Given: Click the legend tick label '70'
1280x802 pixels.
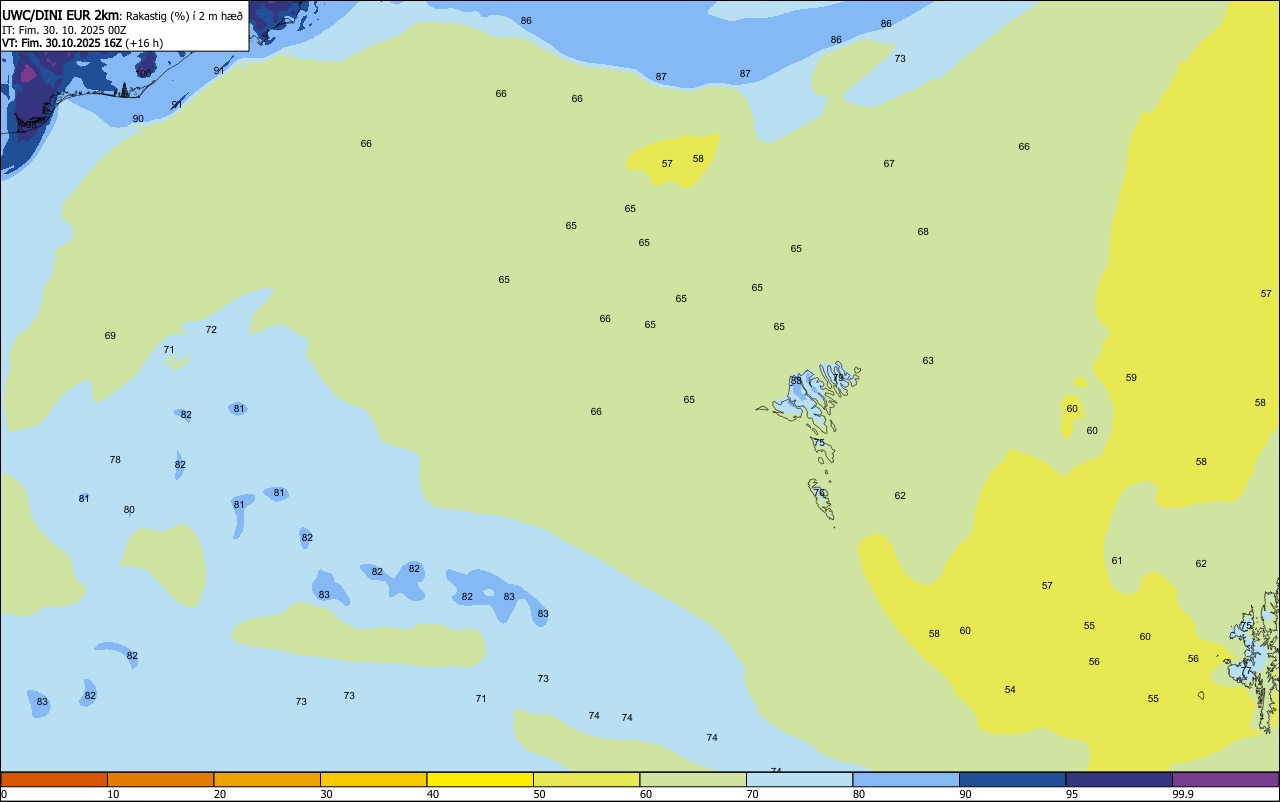Looking at the screenshot, I should [x=752, y=794].
